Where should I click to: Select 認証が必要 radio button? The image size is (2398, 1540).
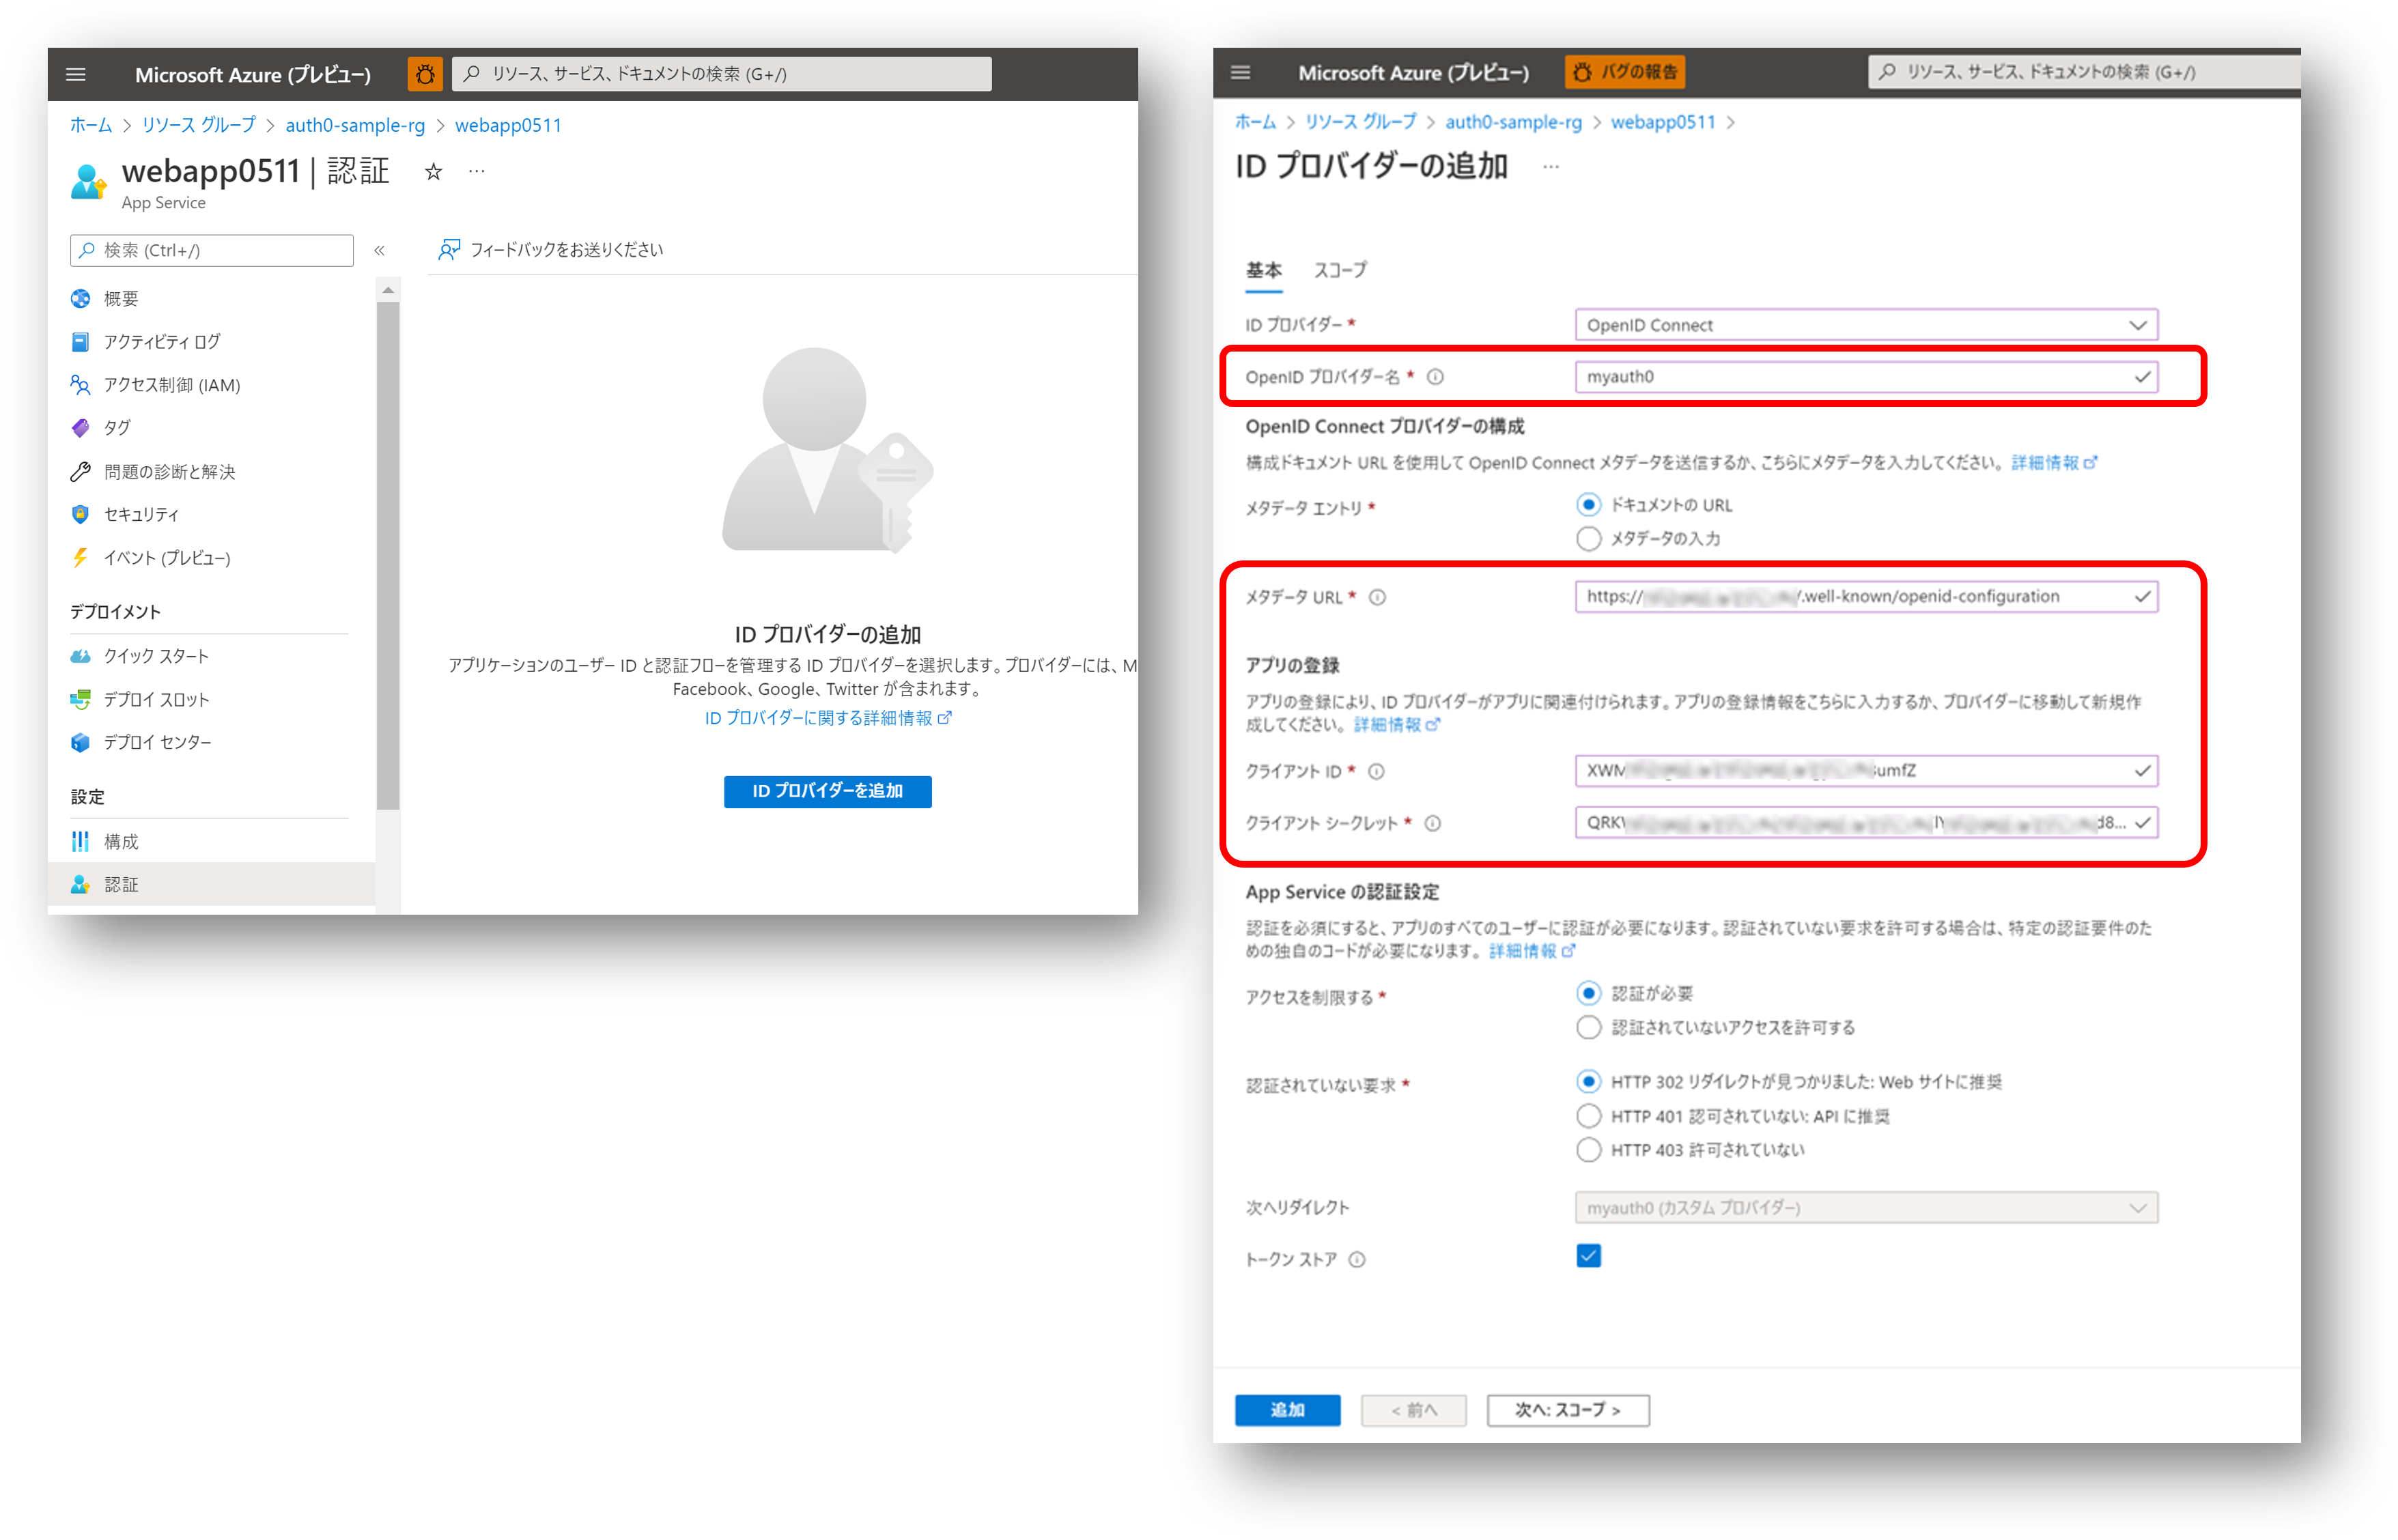(x=1588, y=993)
